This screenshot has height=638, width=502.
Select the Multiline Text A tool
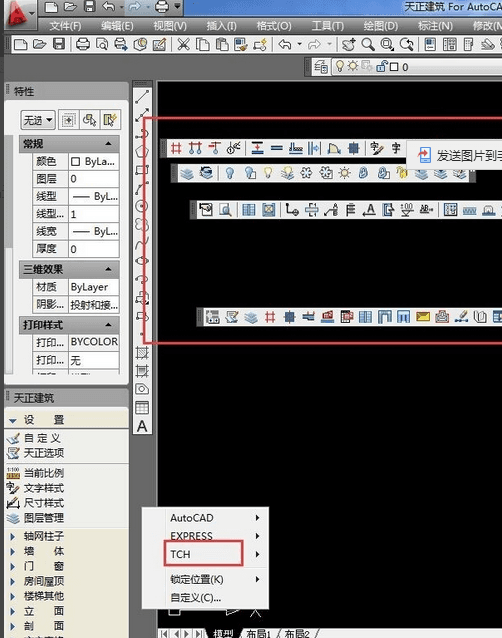pos(142,426)
